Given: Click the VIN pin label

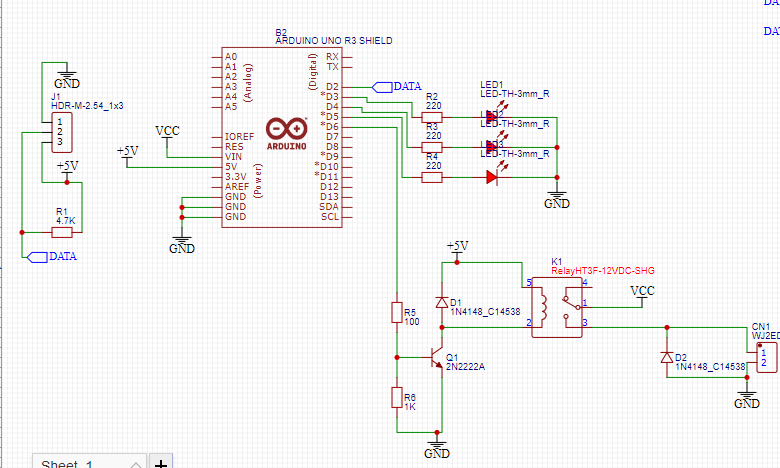Looking at the screenshot, I should coord(233,157).
